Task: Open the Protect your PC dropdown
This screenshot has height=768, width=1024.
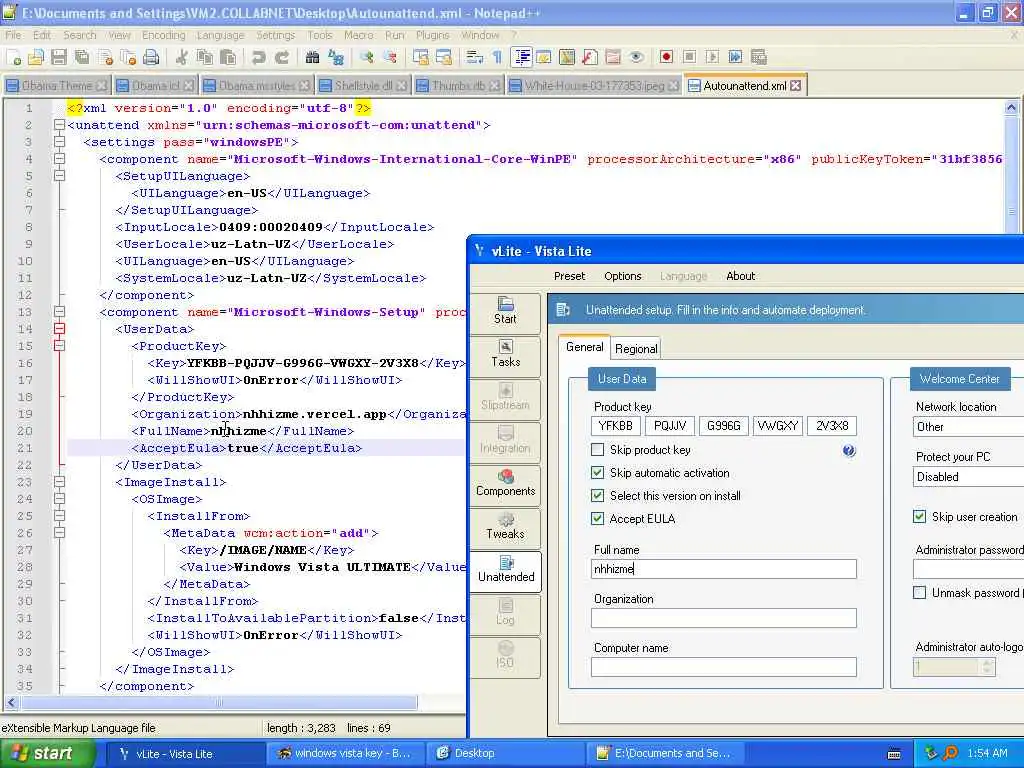Action: point(968,477)
